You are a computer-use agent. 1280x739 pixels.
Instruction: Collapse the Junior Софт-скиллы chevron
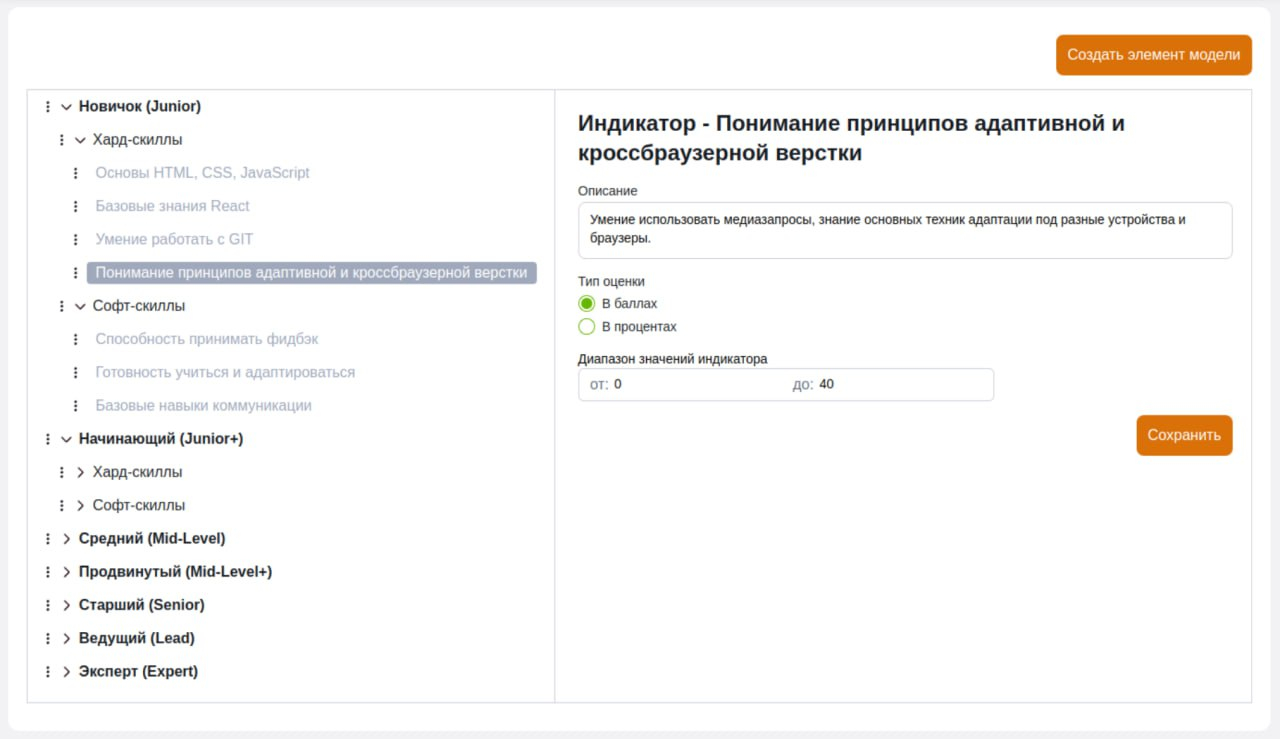click(80, 306)
